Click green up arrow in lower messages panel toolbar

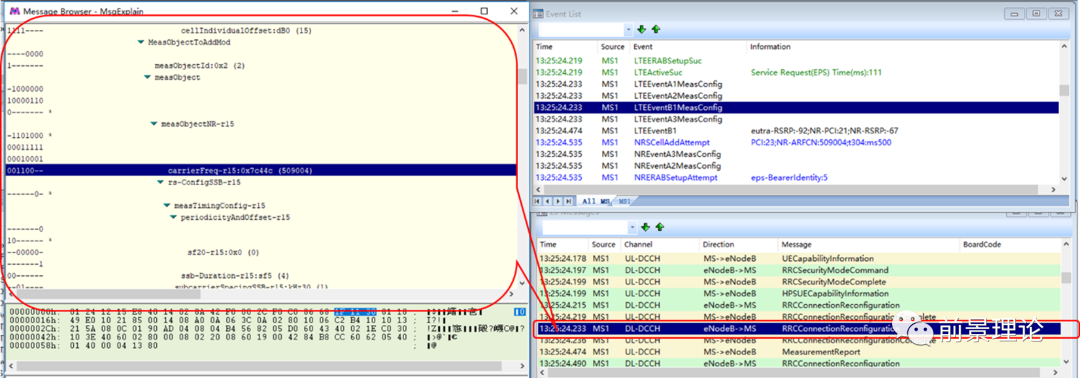[x=659, y=227]
